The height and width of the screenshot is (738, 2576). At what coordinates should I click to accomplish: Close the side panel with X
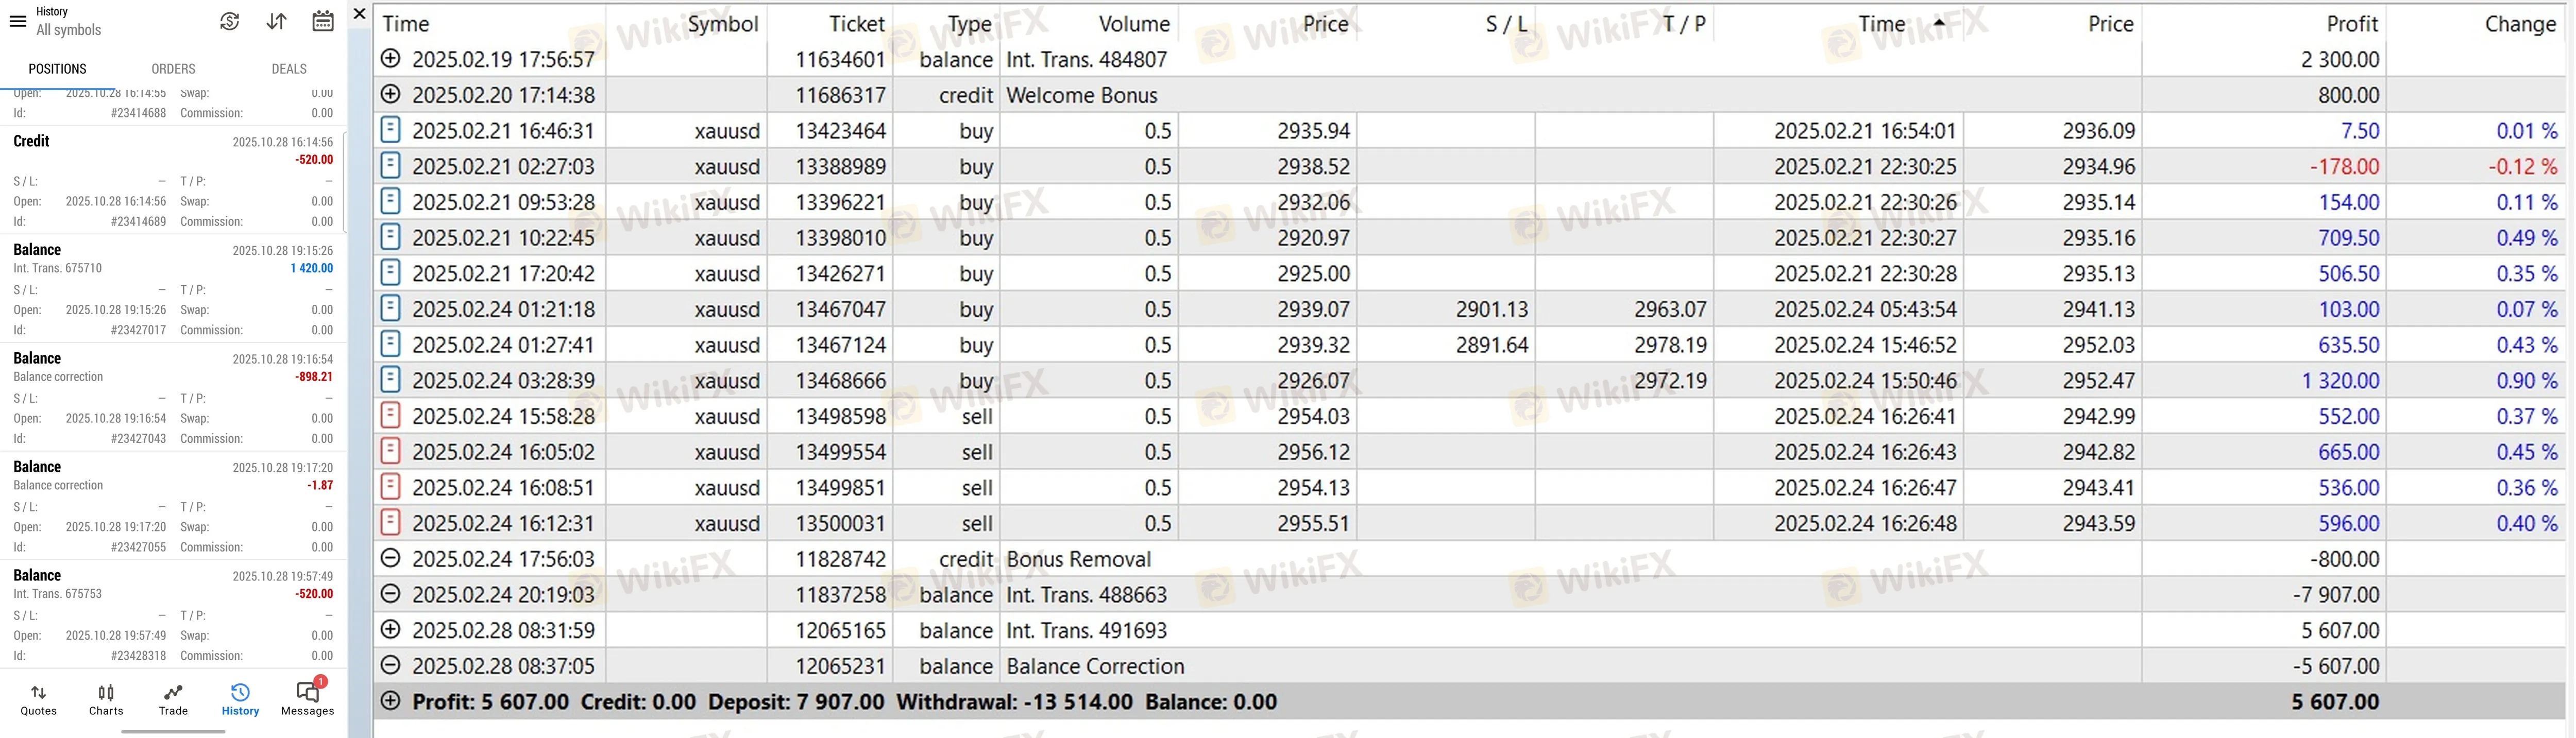coord(360,14)
